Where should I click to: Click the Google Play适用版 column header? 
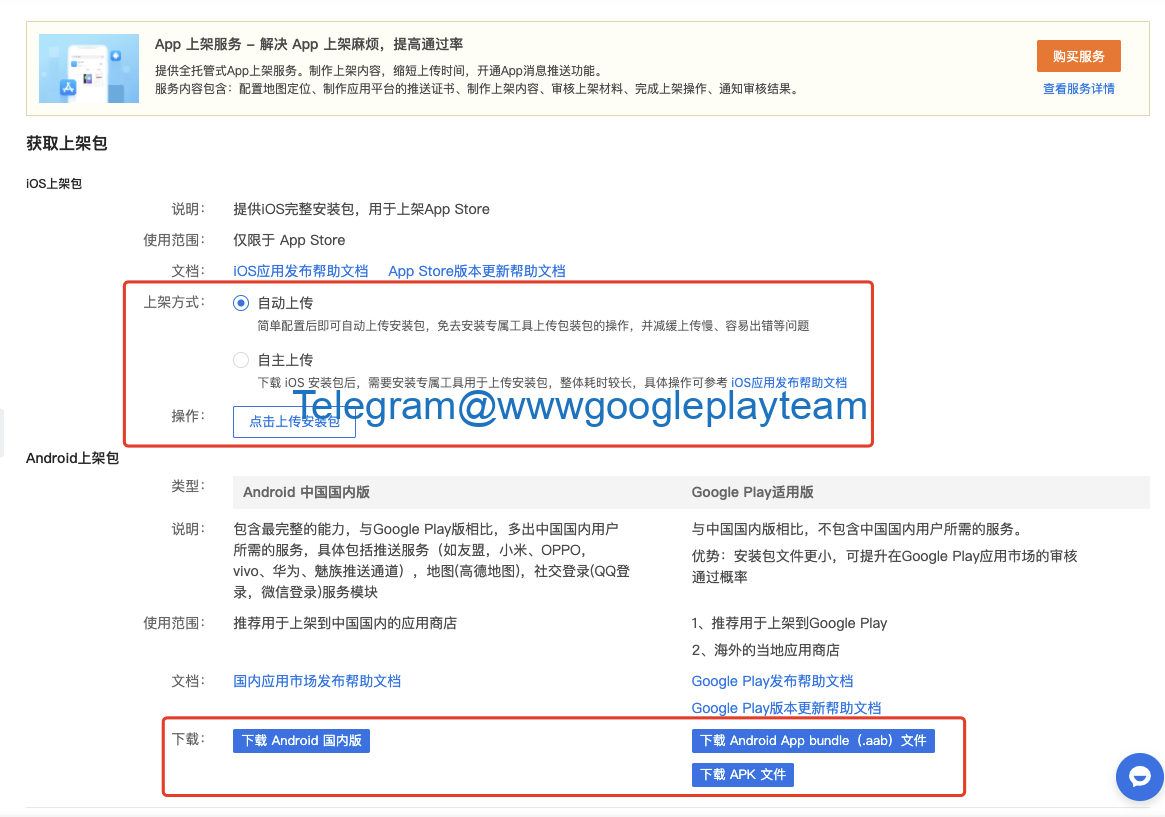click(752, 492)
